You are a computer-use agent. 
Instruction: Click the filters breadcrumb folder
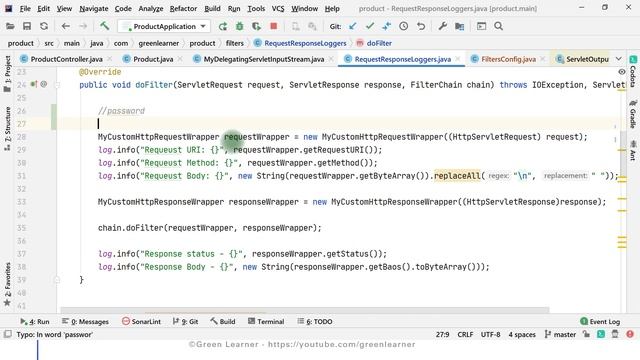[x=235, y=43]
